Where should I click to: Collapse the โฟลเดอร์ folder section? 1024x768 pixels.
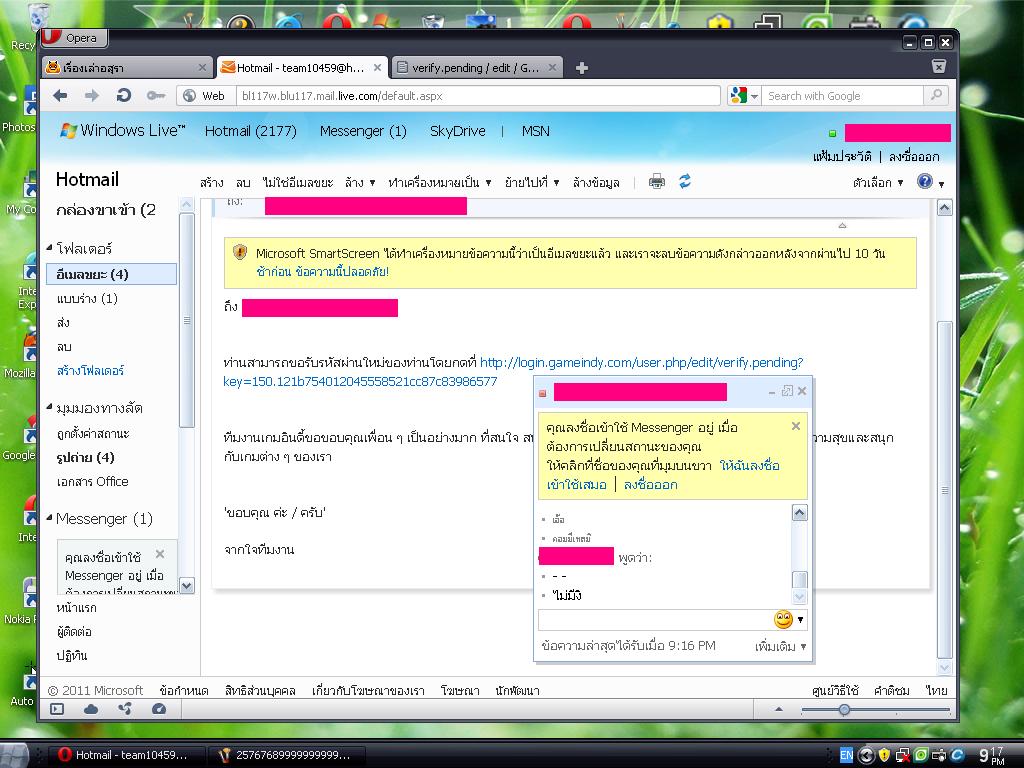(x=50, y=248)
